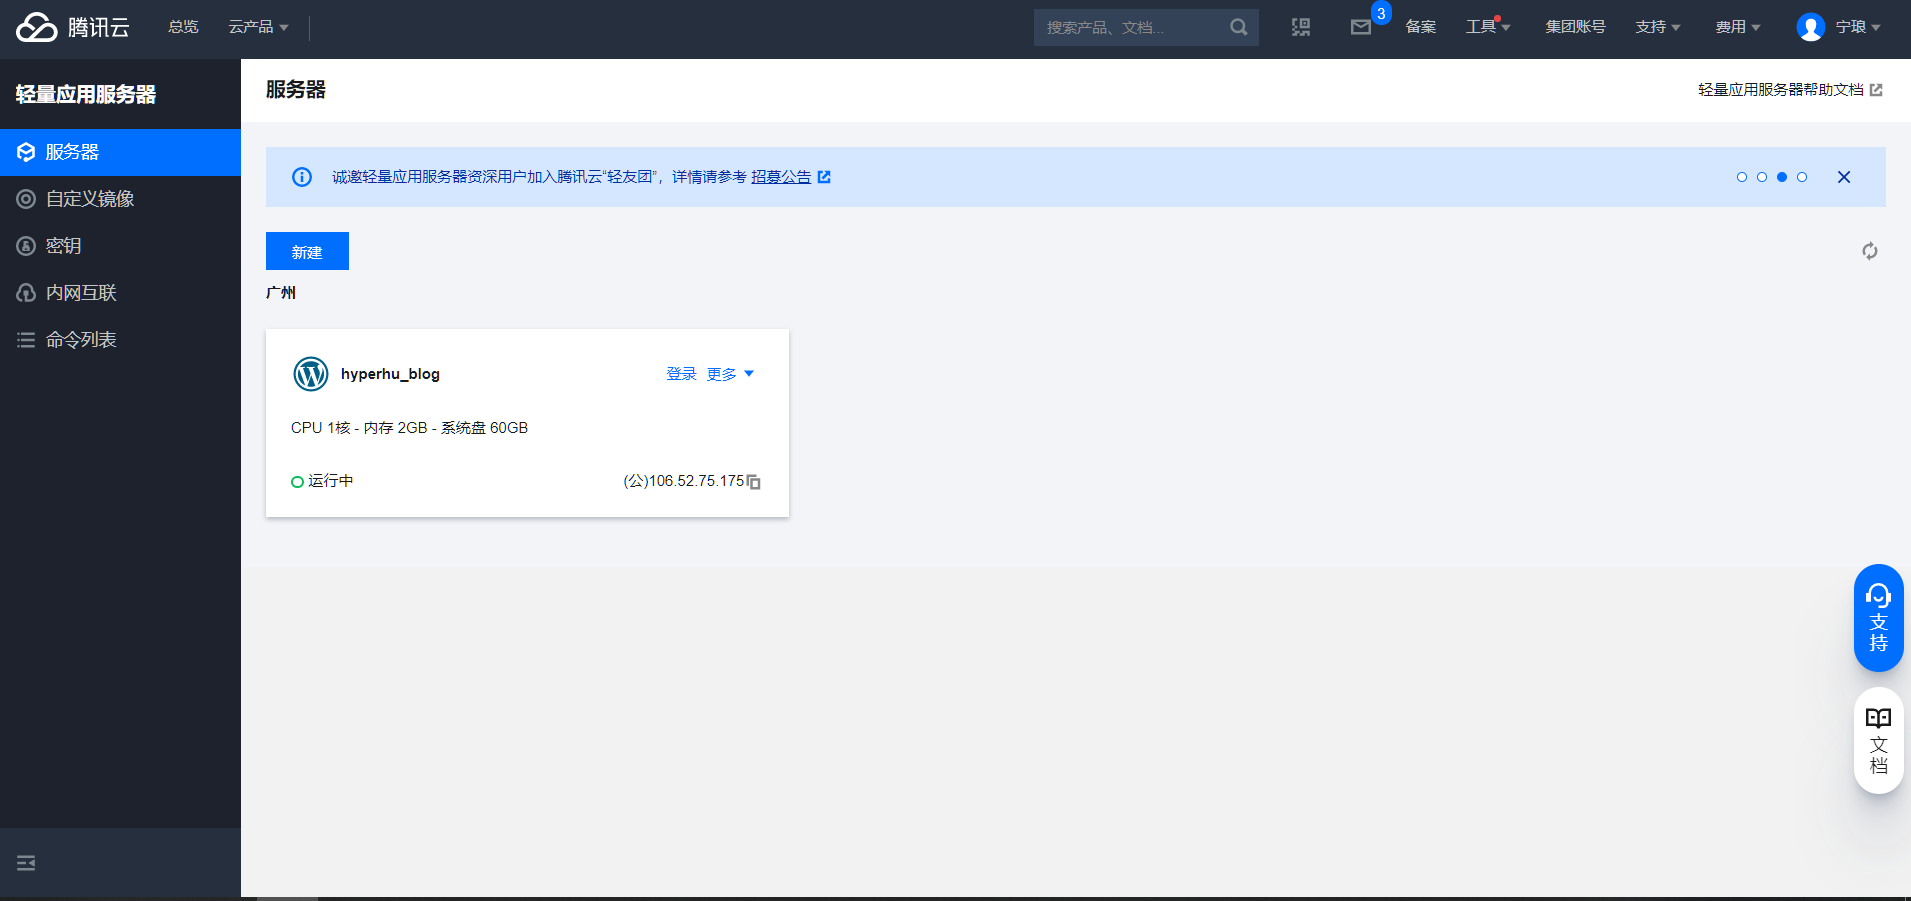Close the announcement banner
Viewport: 1911px width, 901px height.
[x=1844, y=177]
